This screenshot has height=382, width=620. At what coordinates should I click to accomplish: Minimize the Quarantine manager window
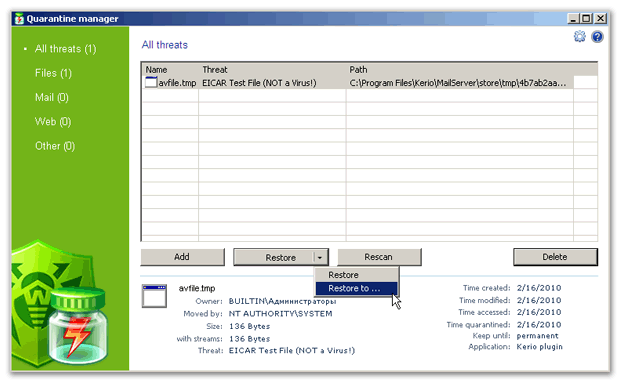[573, 18]
